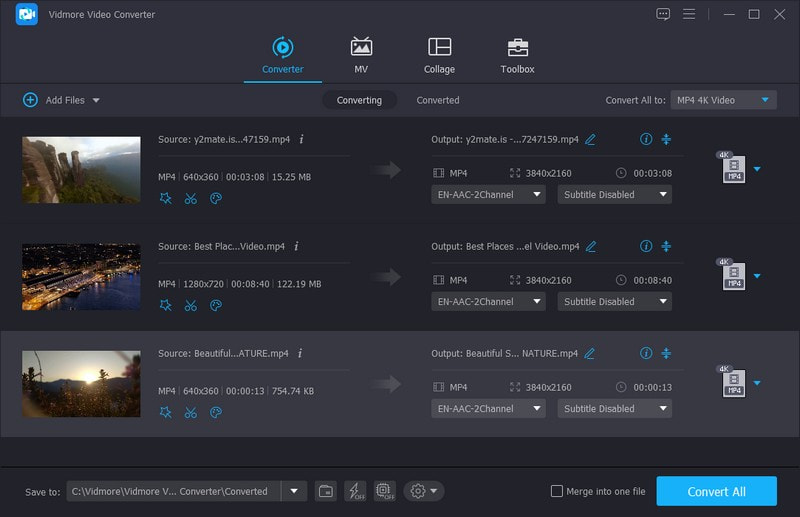800x517 pixels.
Task: Expand the Save to path dropdown arrow
Action: (294, 491)
